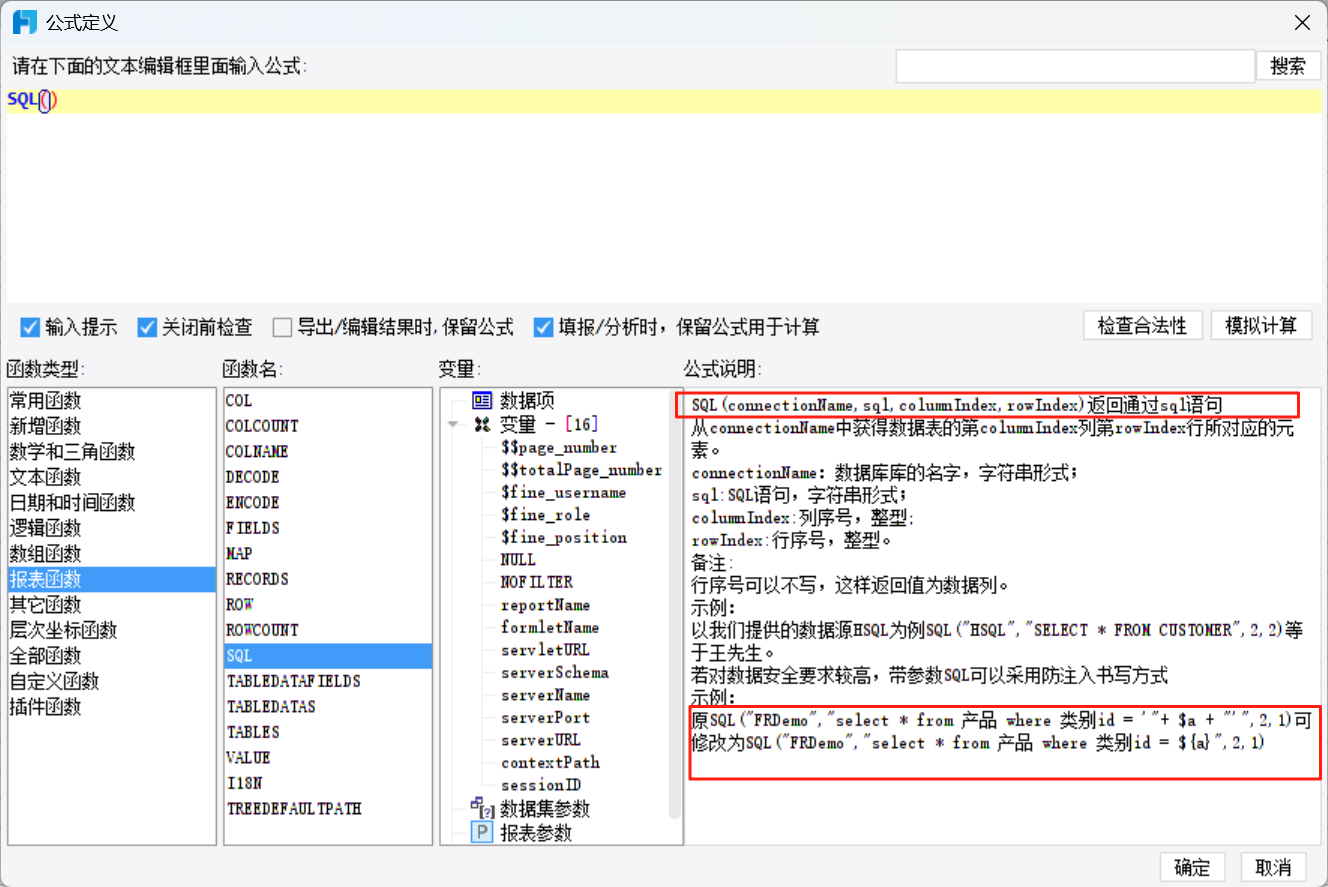Select servletURL variable
The image size is (1328, 887).
pyautogui.click(x=545, y=650)
